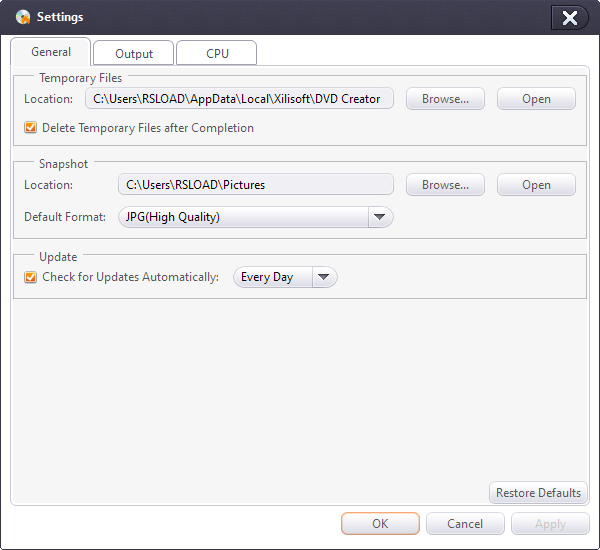Open the CPU tab

(x=217, y=53)
